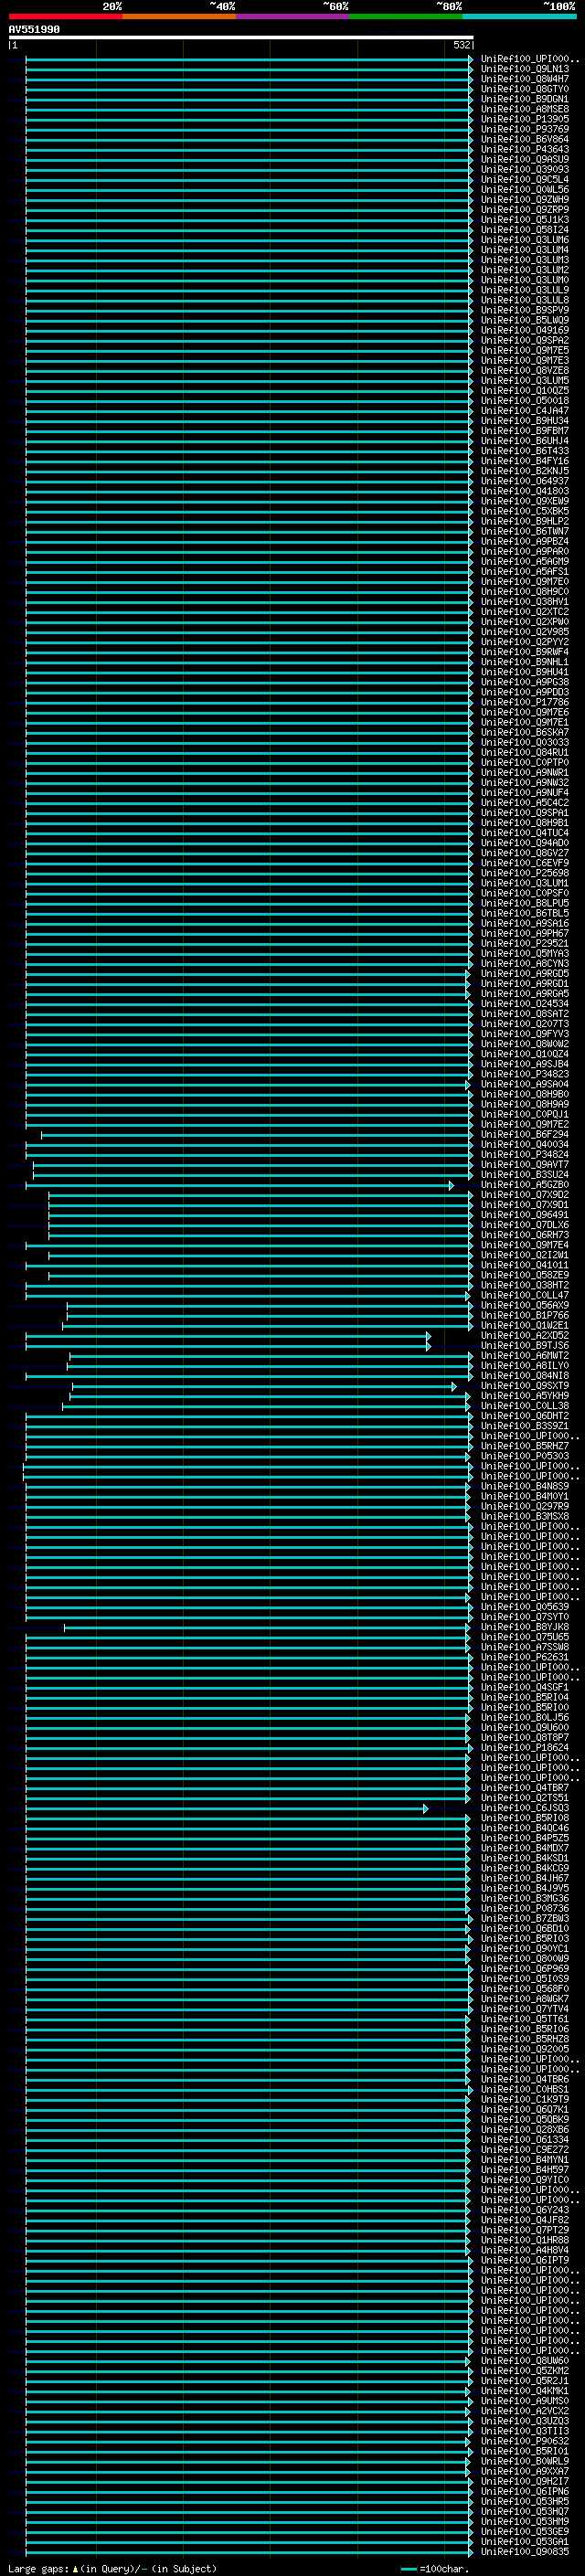
Task: Select hit label UniRef100_Q96491
Action: click(525, 1215)
